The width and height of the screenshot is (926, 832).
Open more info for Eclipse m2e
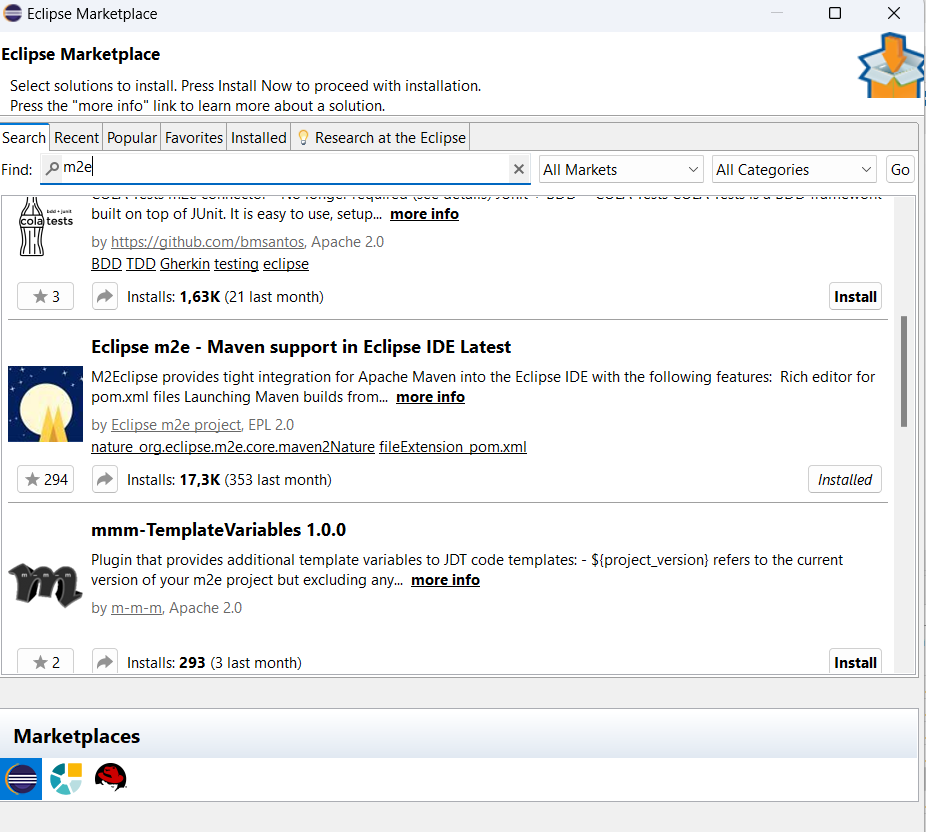coord(430,397)
